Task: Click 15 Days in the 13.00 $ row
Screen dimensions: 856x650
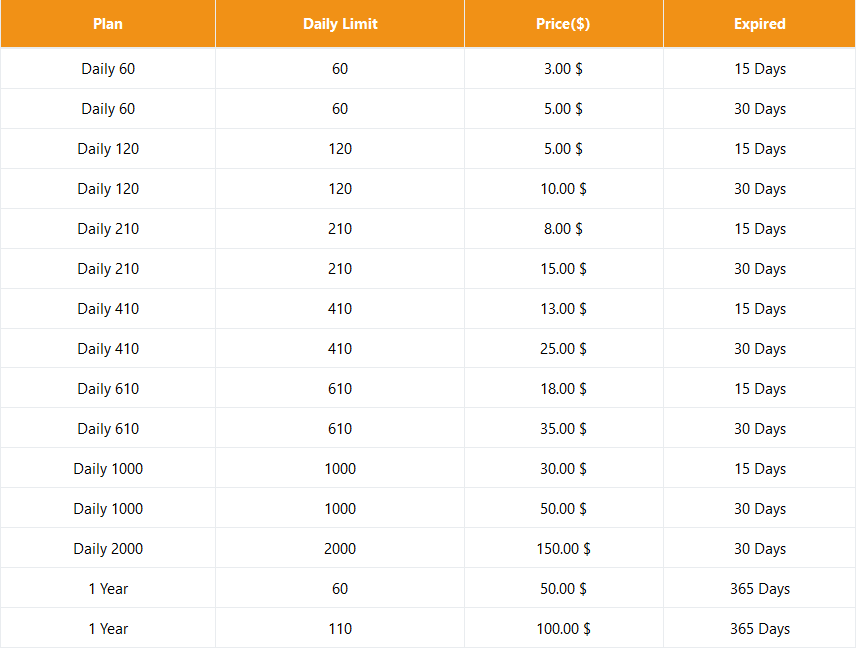Action: point(760,309)
